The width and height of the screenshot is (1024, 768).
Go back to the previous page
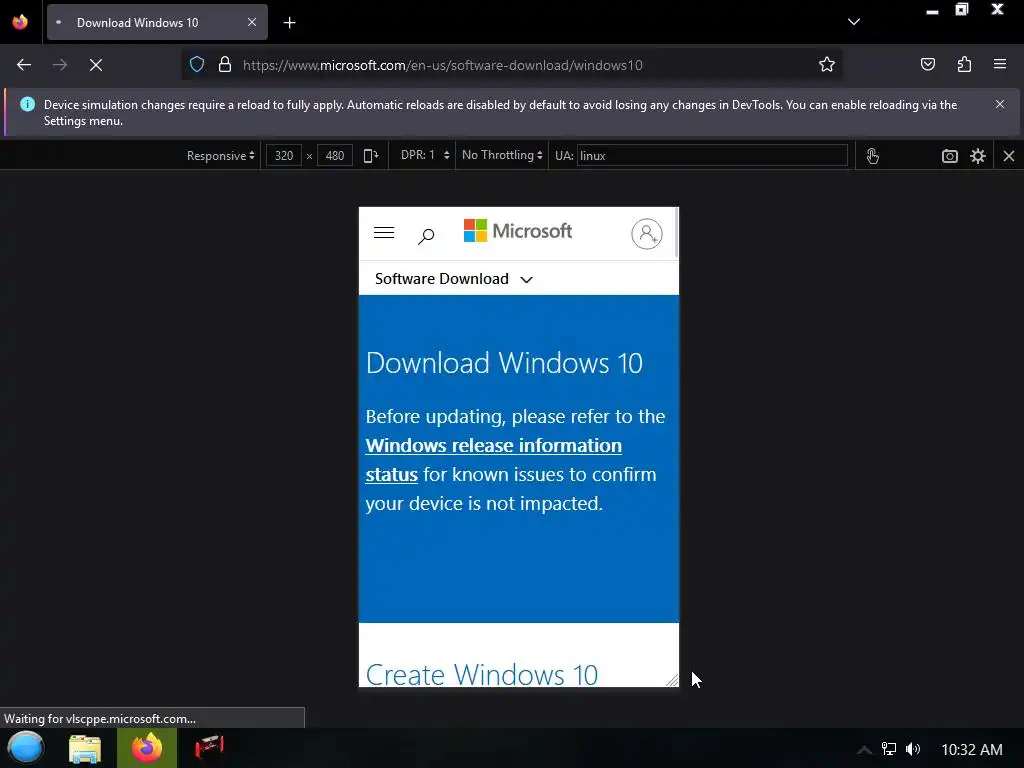pyautogui.click(x=24, y=65)
